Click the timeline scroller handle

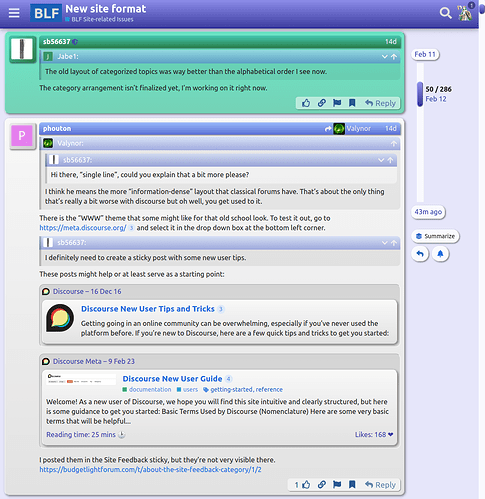[420, 94]
